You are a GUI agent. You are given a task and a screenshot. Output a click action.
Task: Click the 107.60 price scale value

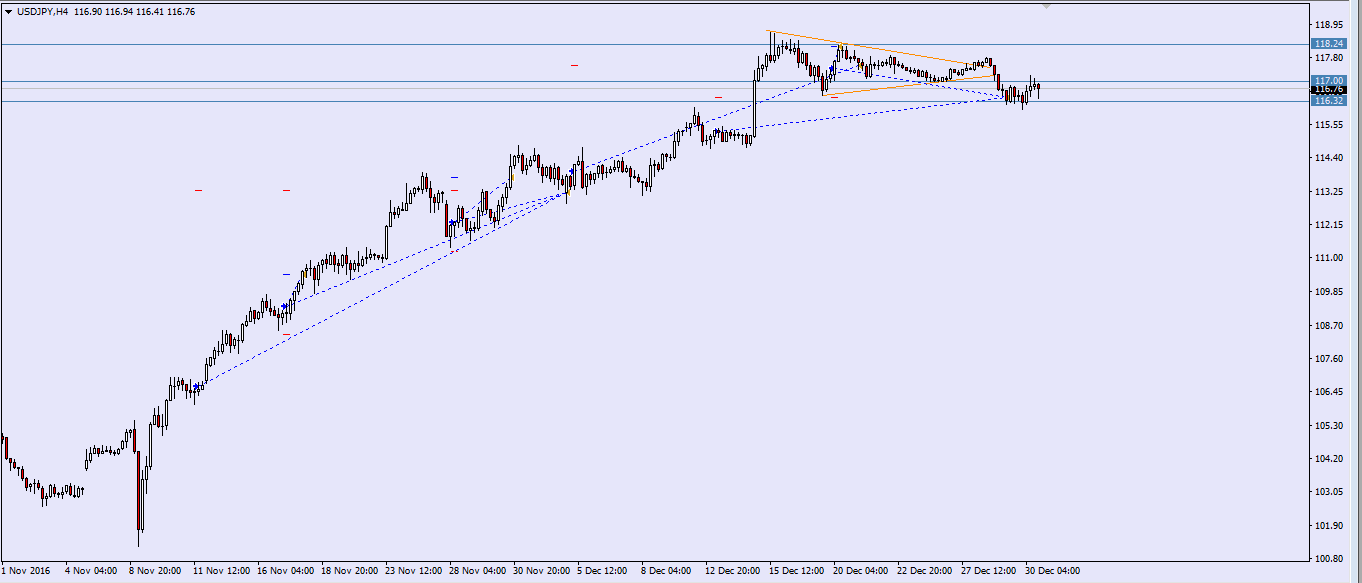1329,358
